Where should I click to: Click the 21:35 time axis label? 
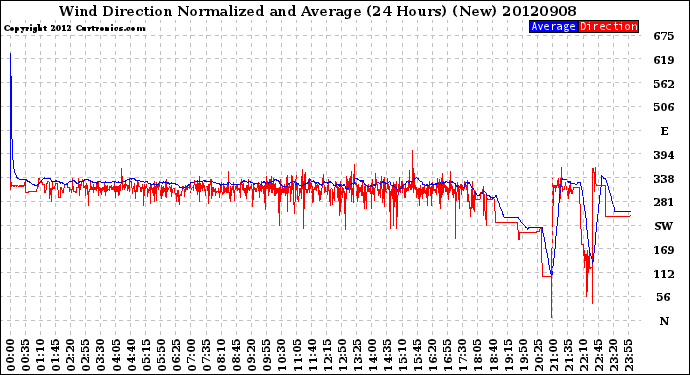(568, 355)
